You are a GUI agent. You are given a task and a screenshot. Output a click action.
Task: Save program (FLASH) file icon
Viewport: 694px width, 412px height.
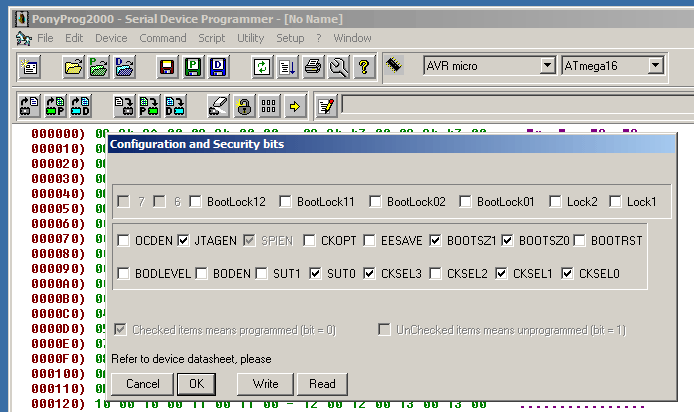pyautogui.click(x=193, y=67)
